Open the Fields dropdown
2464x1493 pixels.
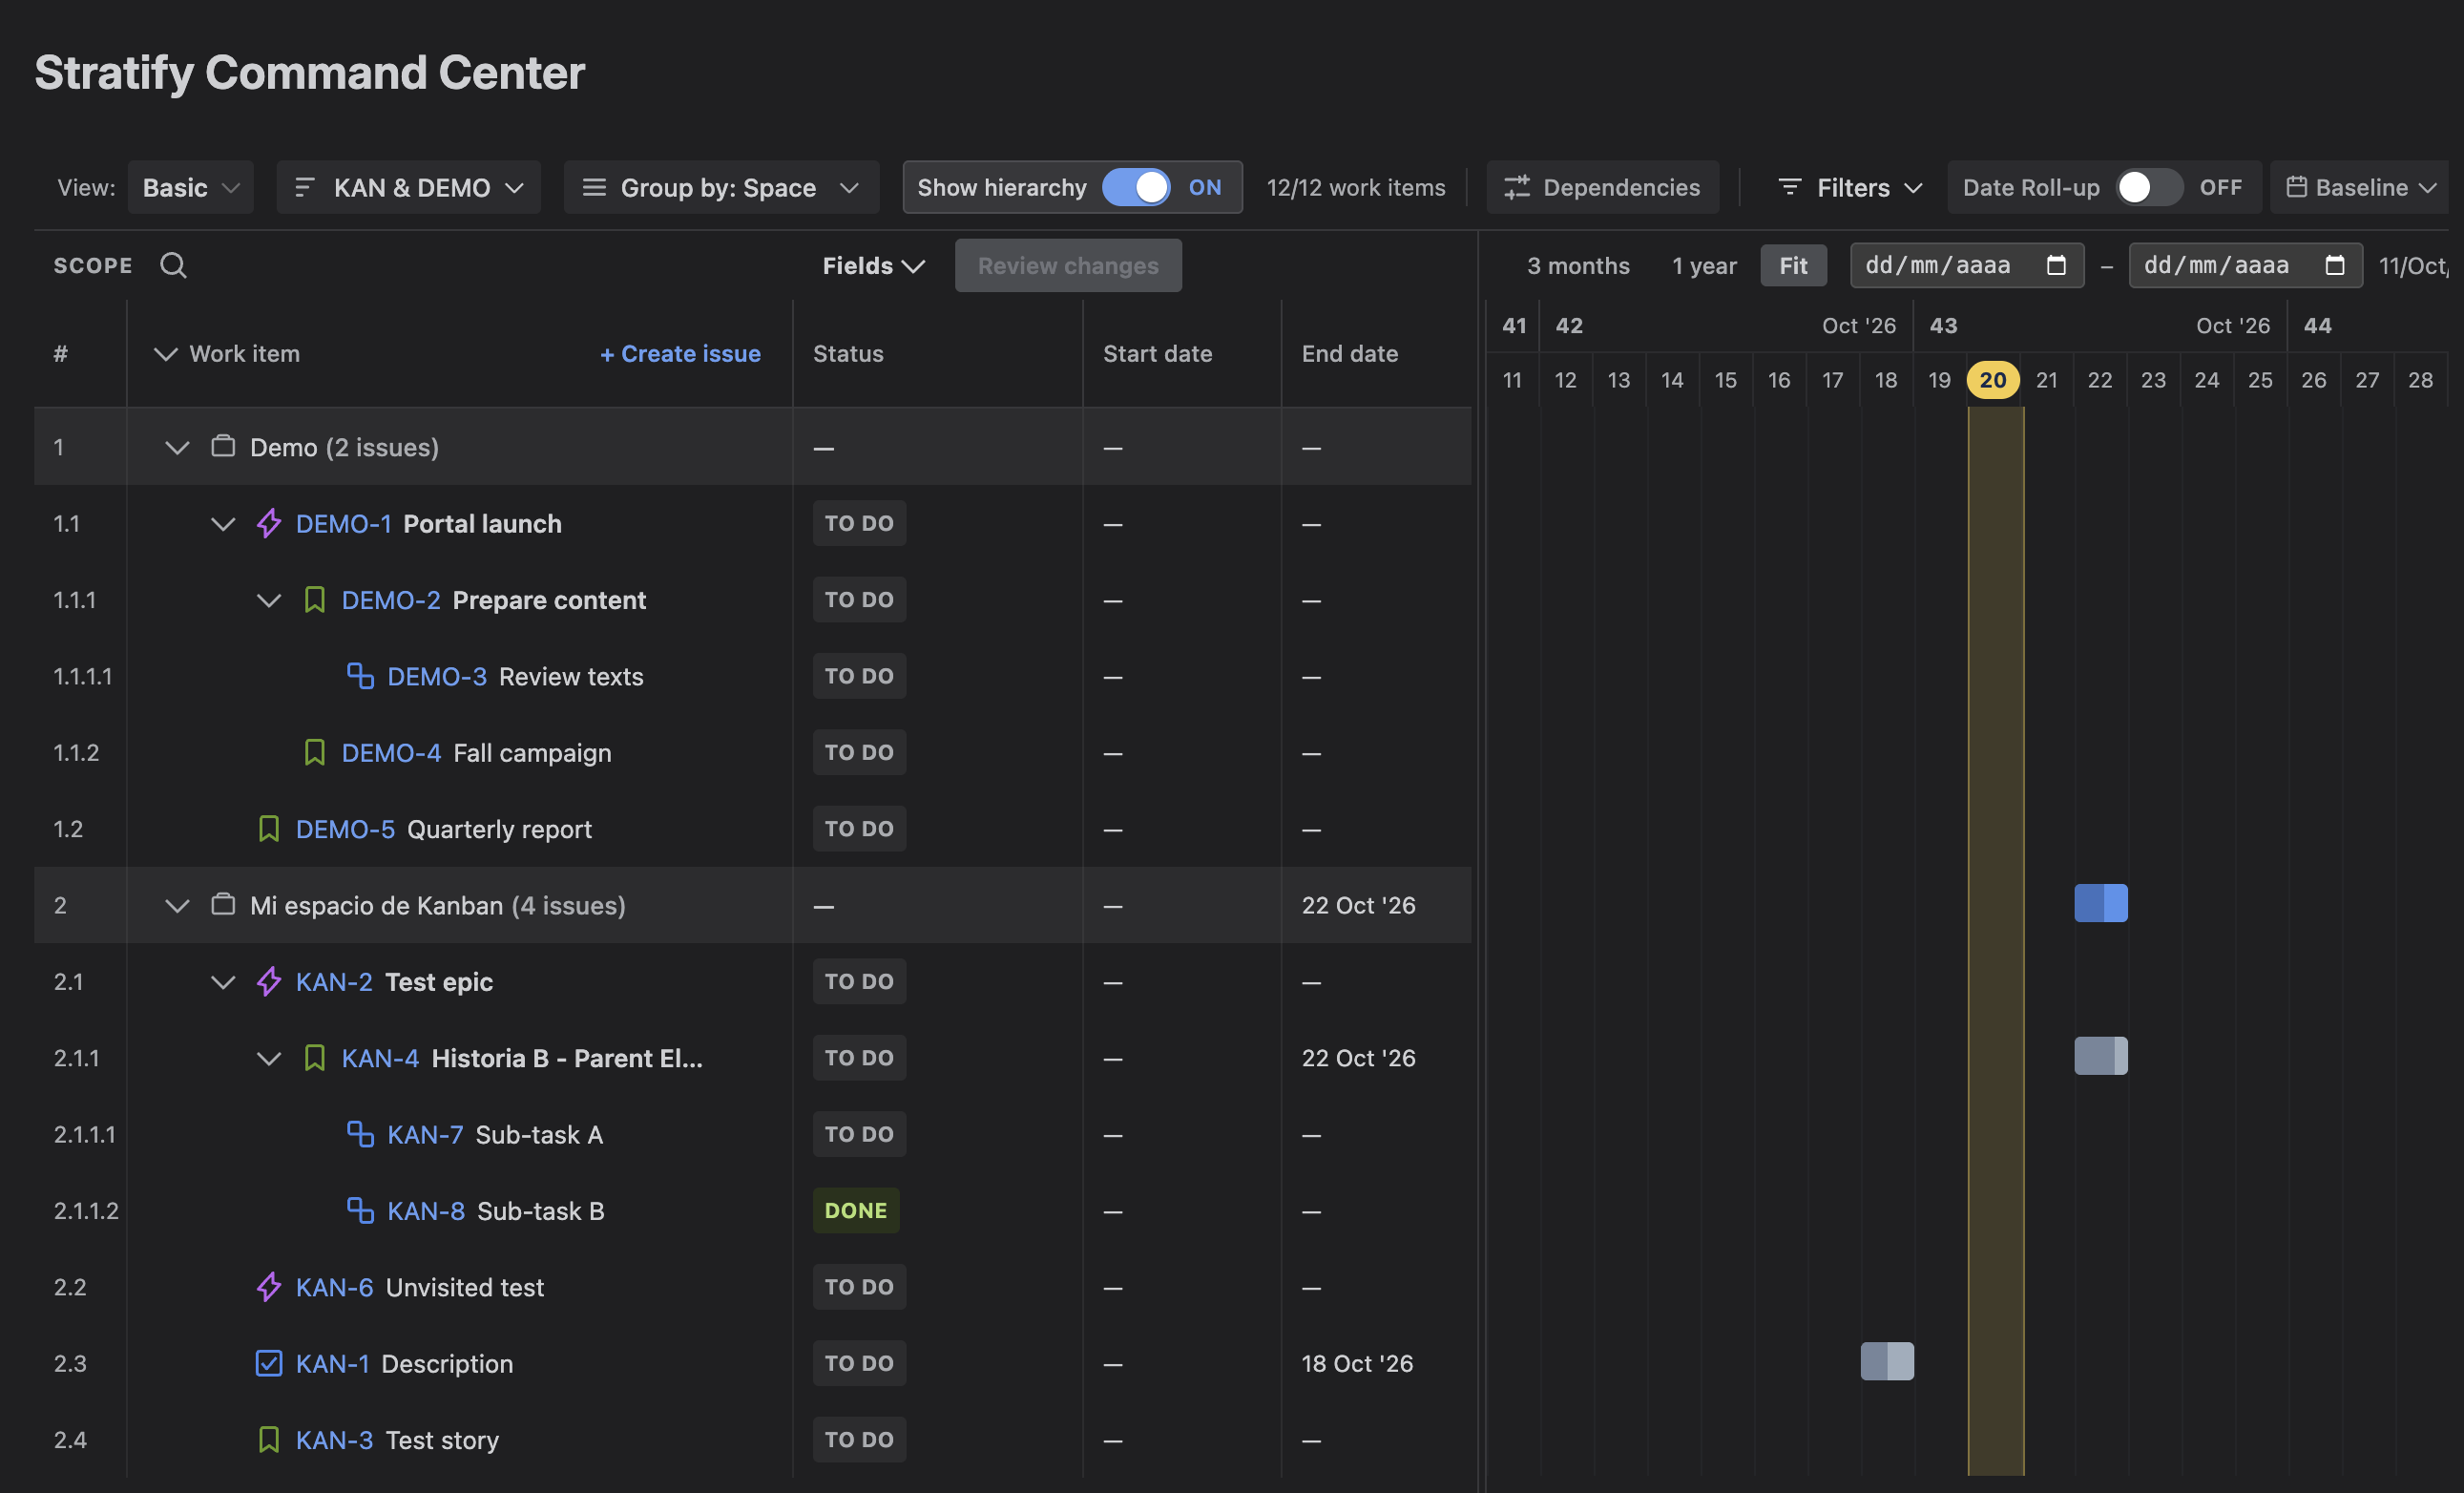[873, 265]
